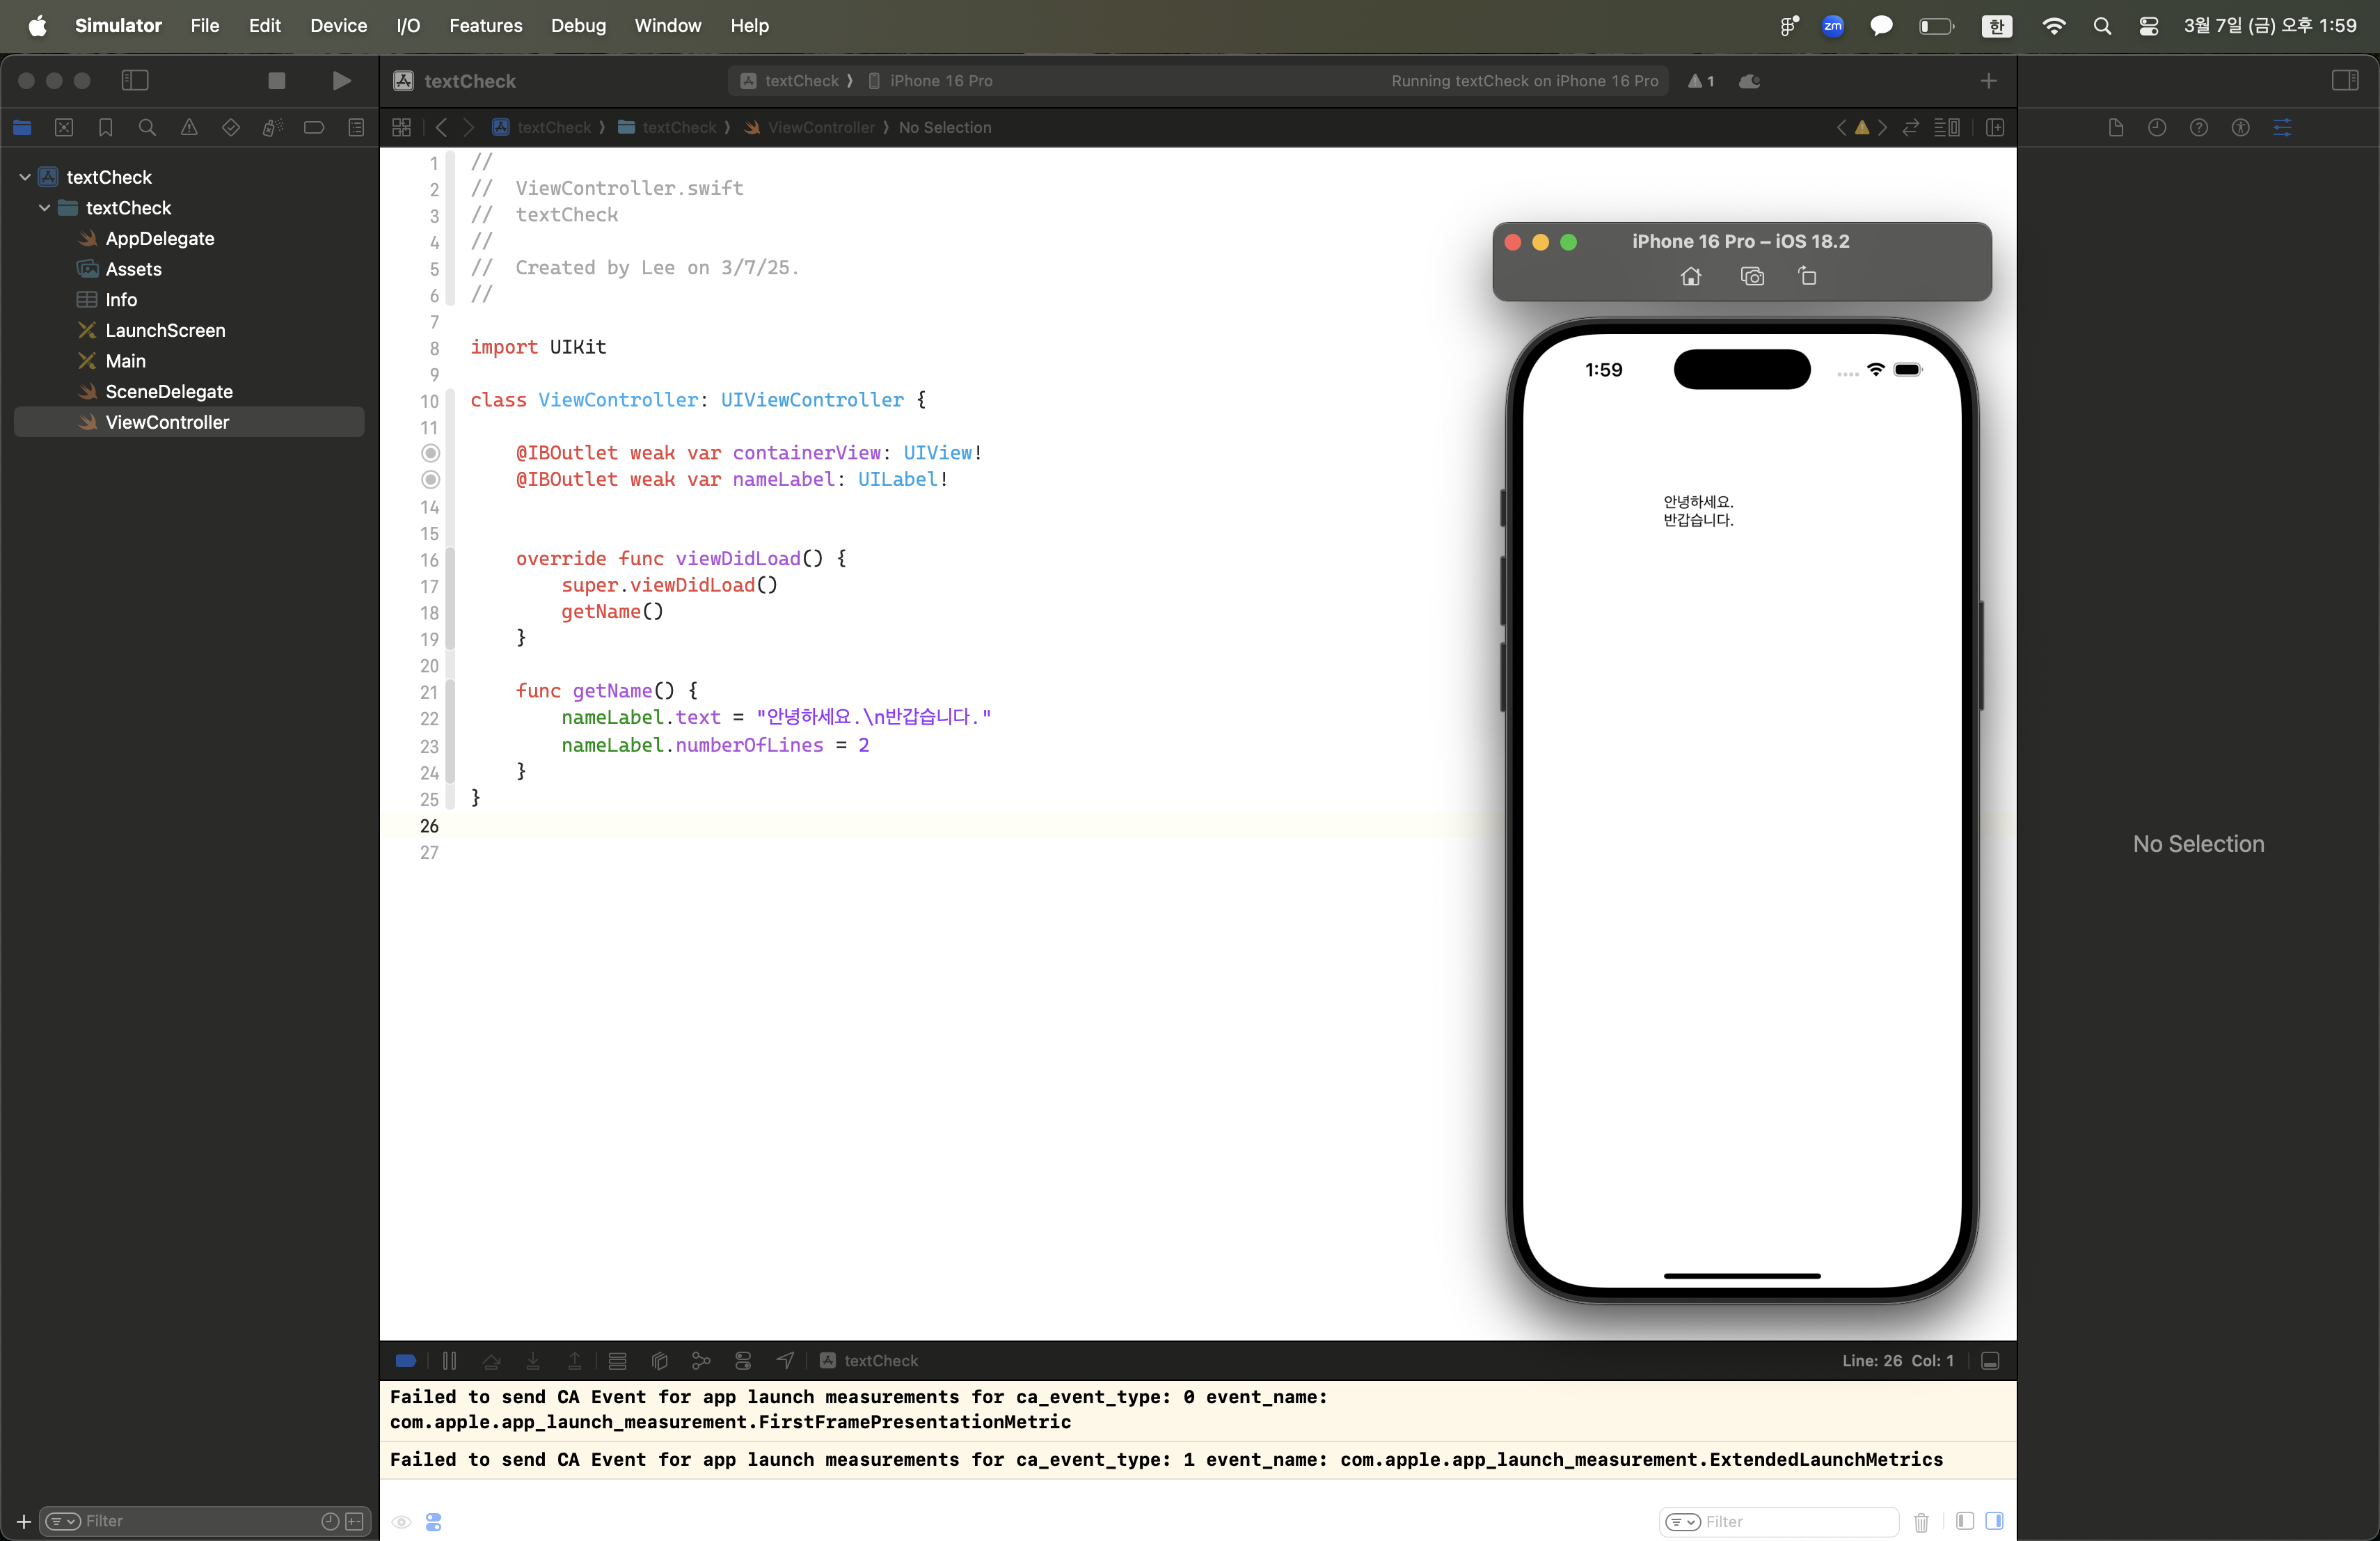The image size is (2380, 1541).
Task: Click the warning count indicator in toolbar
Action: [x=1701, y=81]
